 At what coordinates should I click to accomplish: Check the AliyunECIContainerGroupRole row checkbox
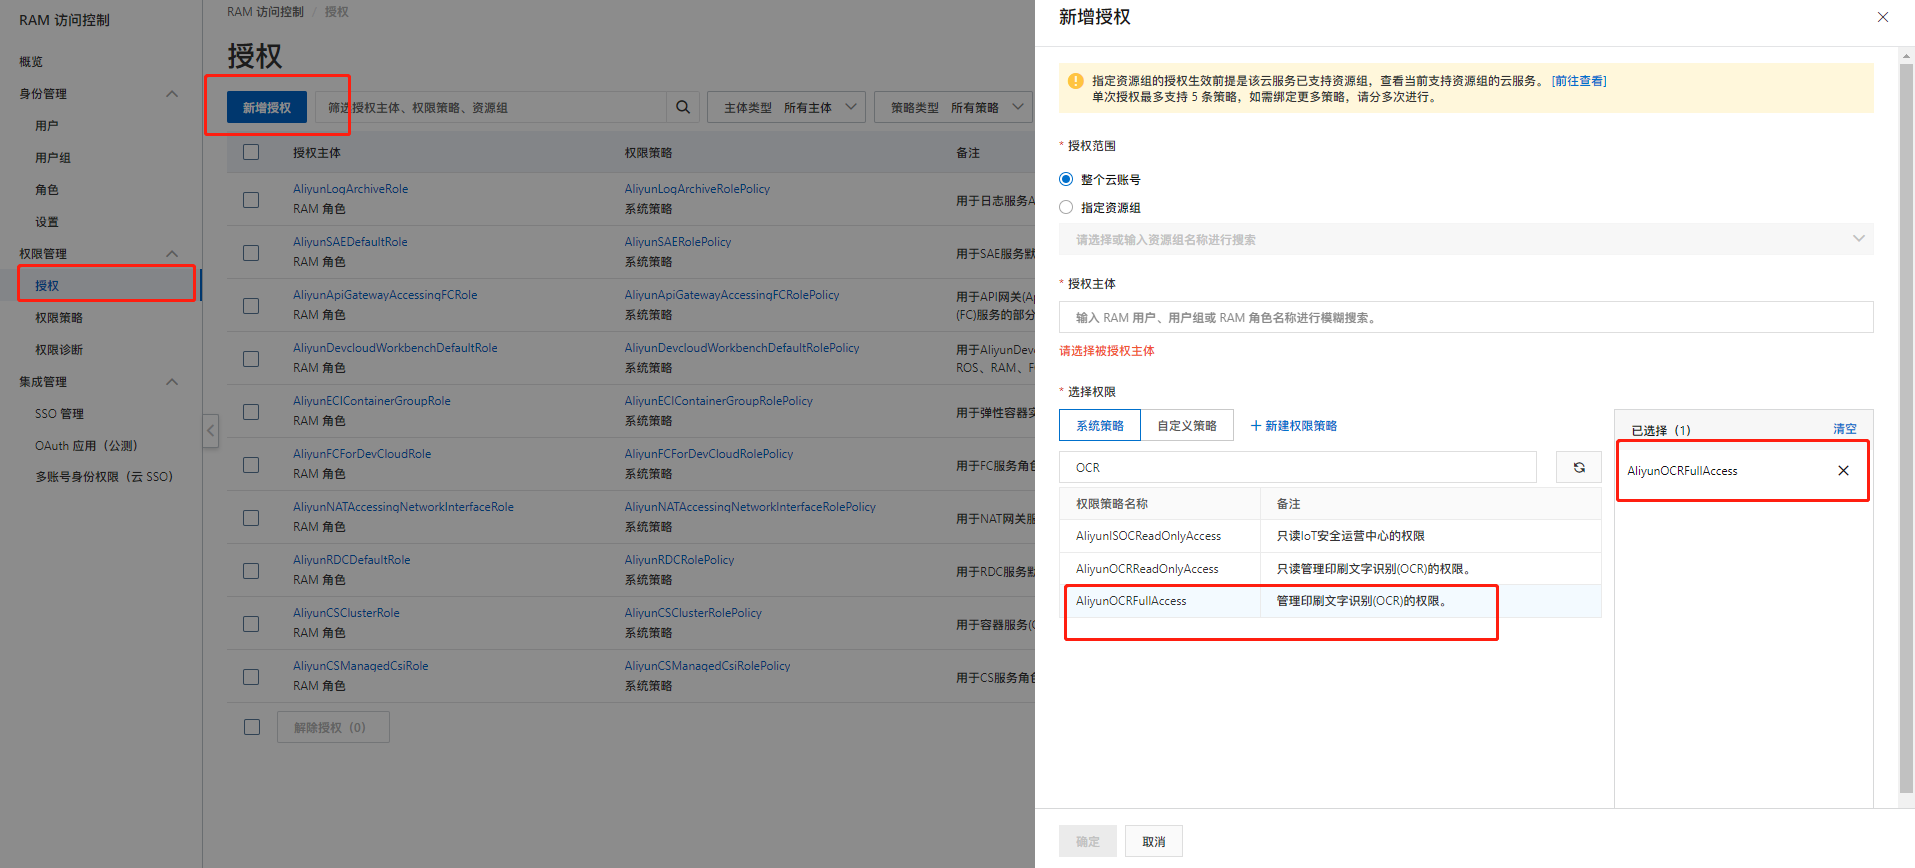point(251,411)
